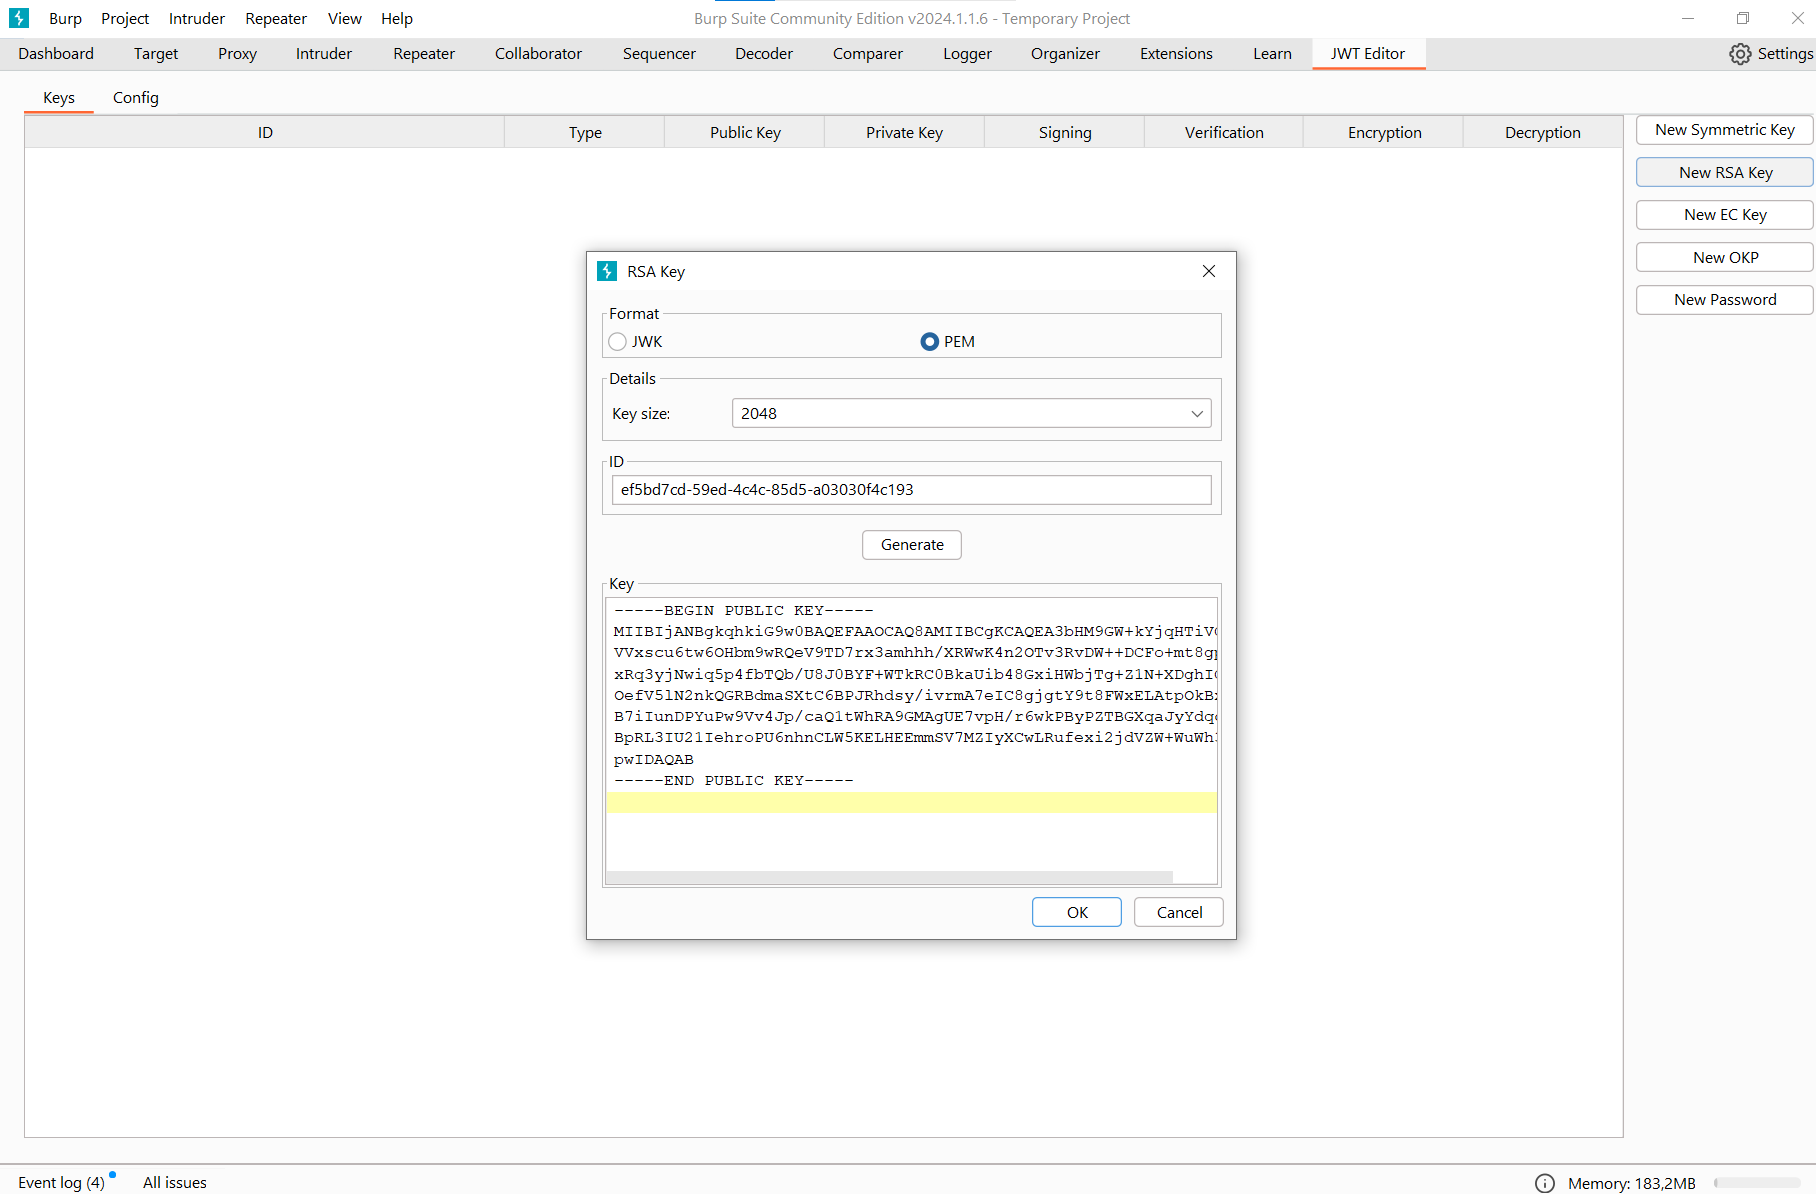Click the New RSA Key button
This screenshot has width=1816, height=1194.
pyautogui.click(x=1724, y=172)
